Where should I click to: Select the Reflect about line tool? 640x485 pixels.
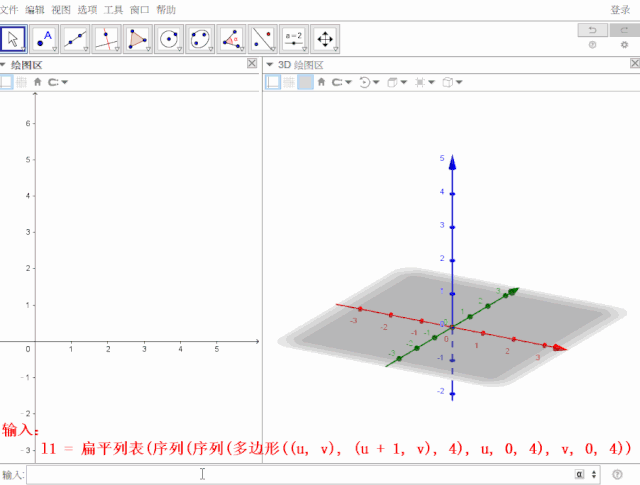point(263,39)
